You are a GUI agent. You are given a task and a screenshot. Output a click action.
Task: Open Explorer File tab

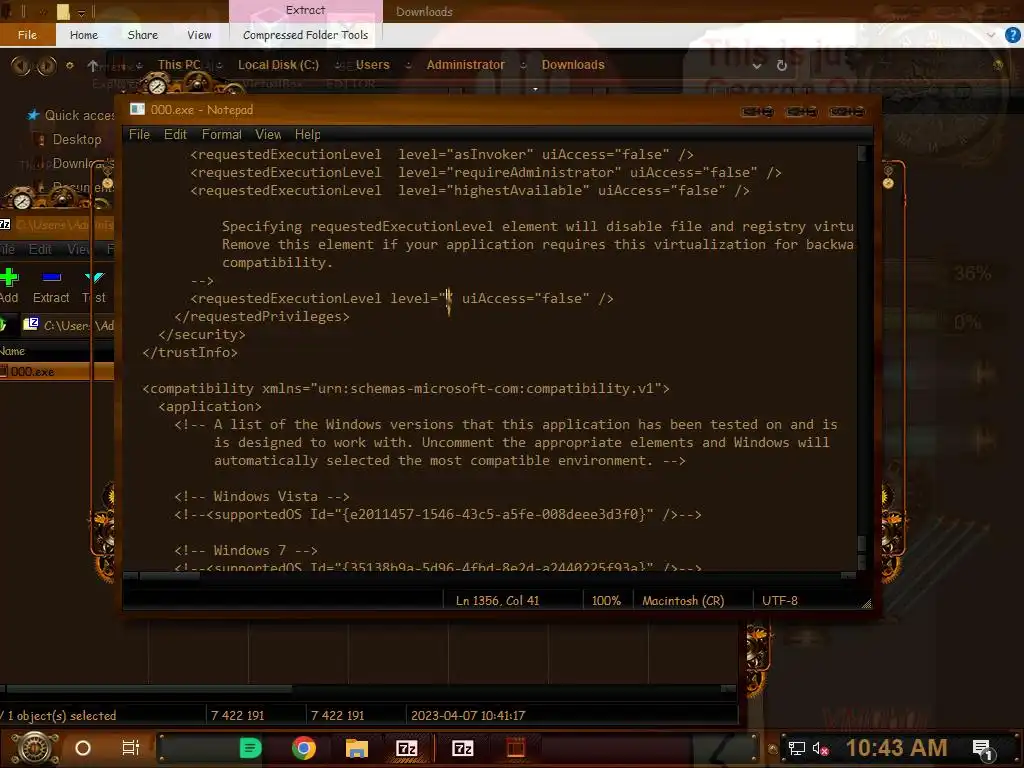(27, 35)
